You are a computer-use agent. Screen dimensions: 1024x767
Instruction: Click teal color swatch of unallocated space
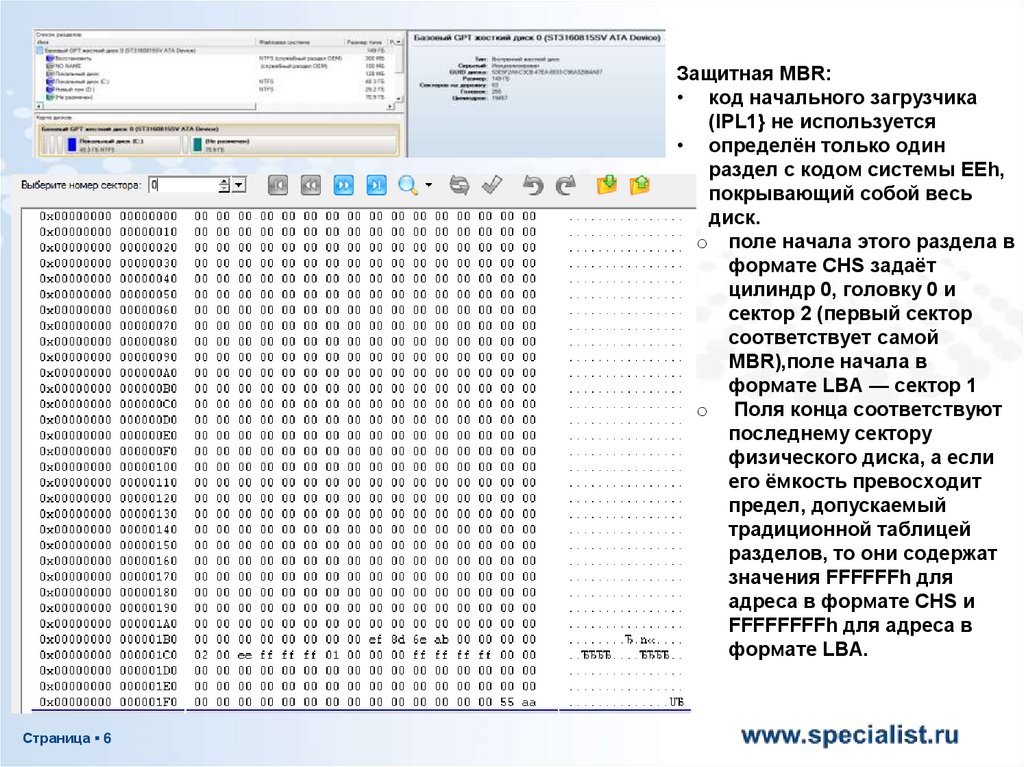[x=198, y=145]
